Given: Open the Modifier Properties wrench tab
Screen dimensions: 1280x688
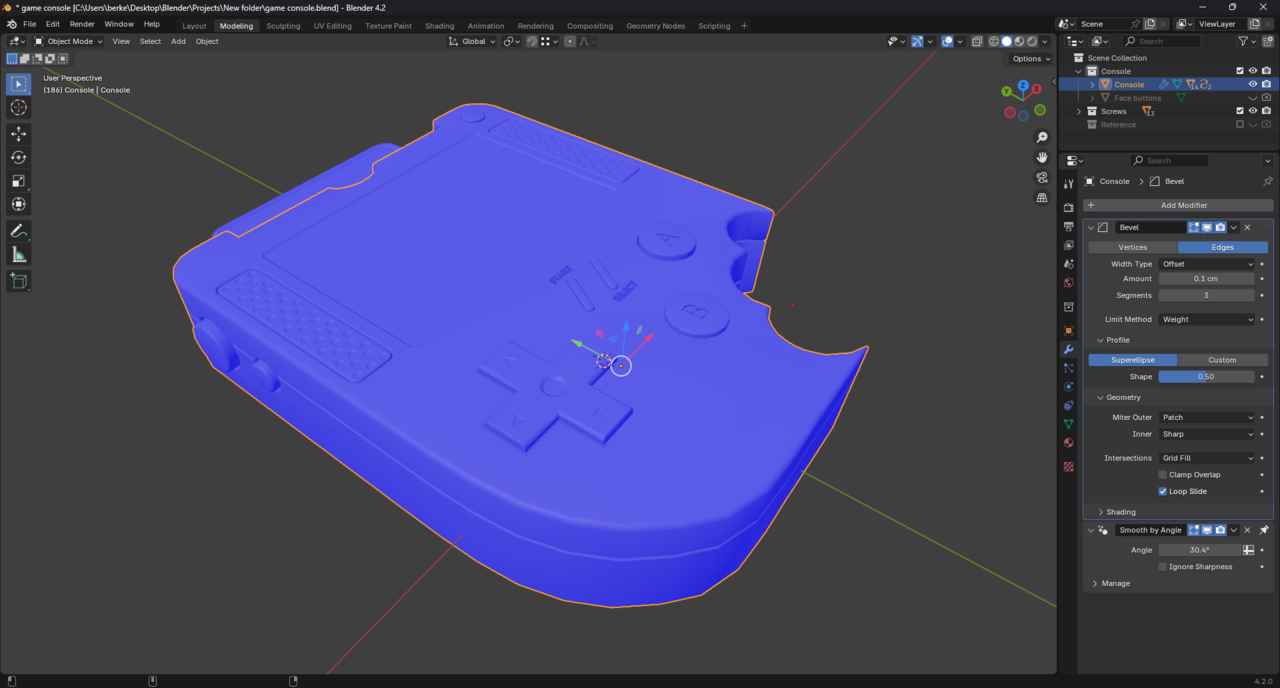Looking at the screenshot, I should (x=1067, y=349).
